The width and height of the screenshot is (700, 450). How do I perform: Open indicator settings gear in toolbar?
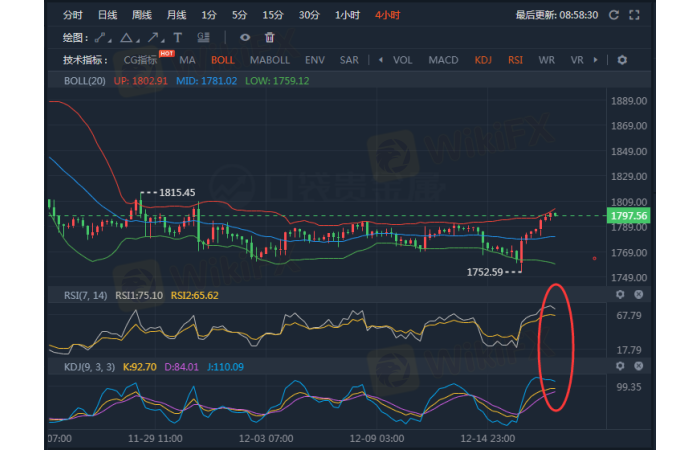point(622,60)
